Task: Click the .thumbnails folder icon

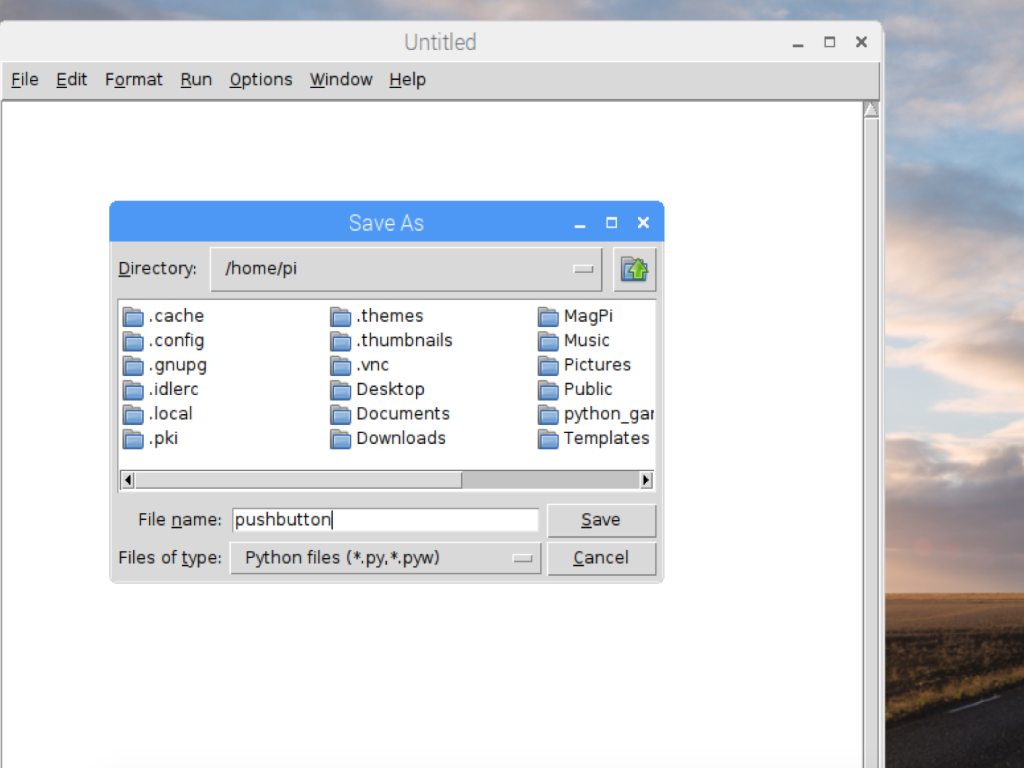Action: pos(340,341)
